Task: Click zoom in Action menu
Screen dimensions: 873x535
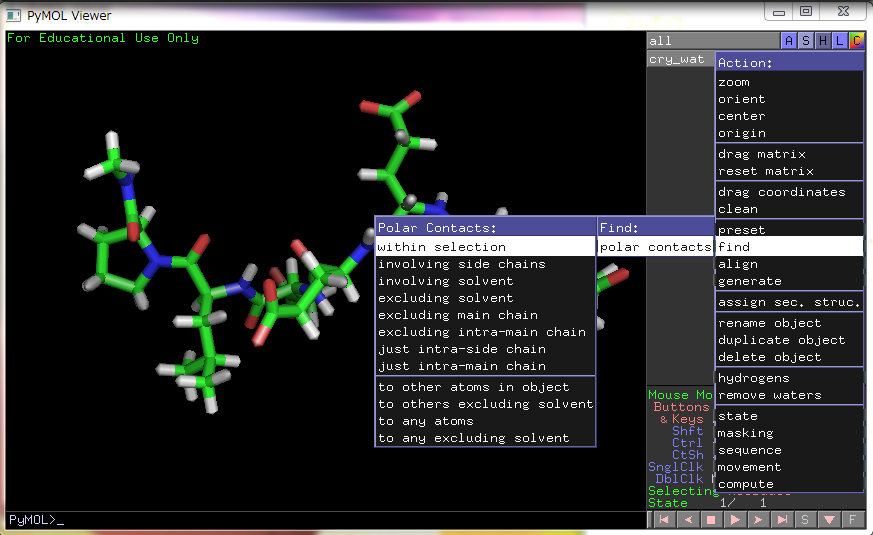Action: coord(789,82)
